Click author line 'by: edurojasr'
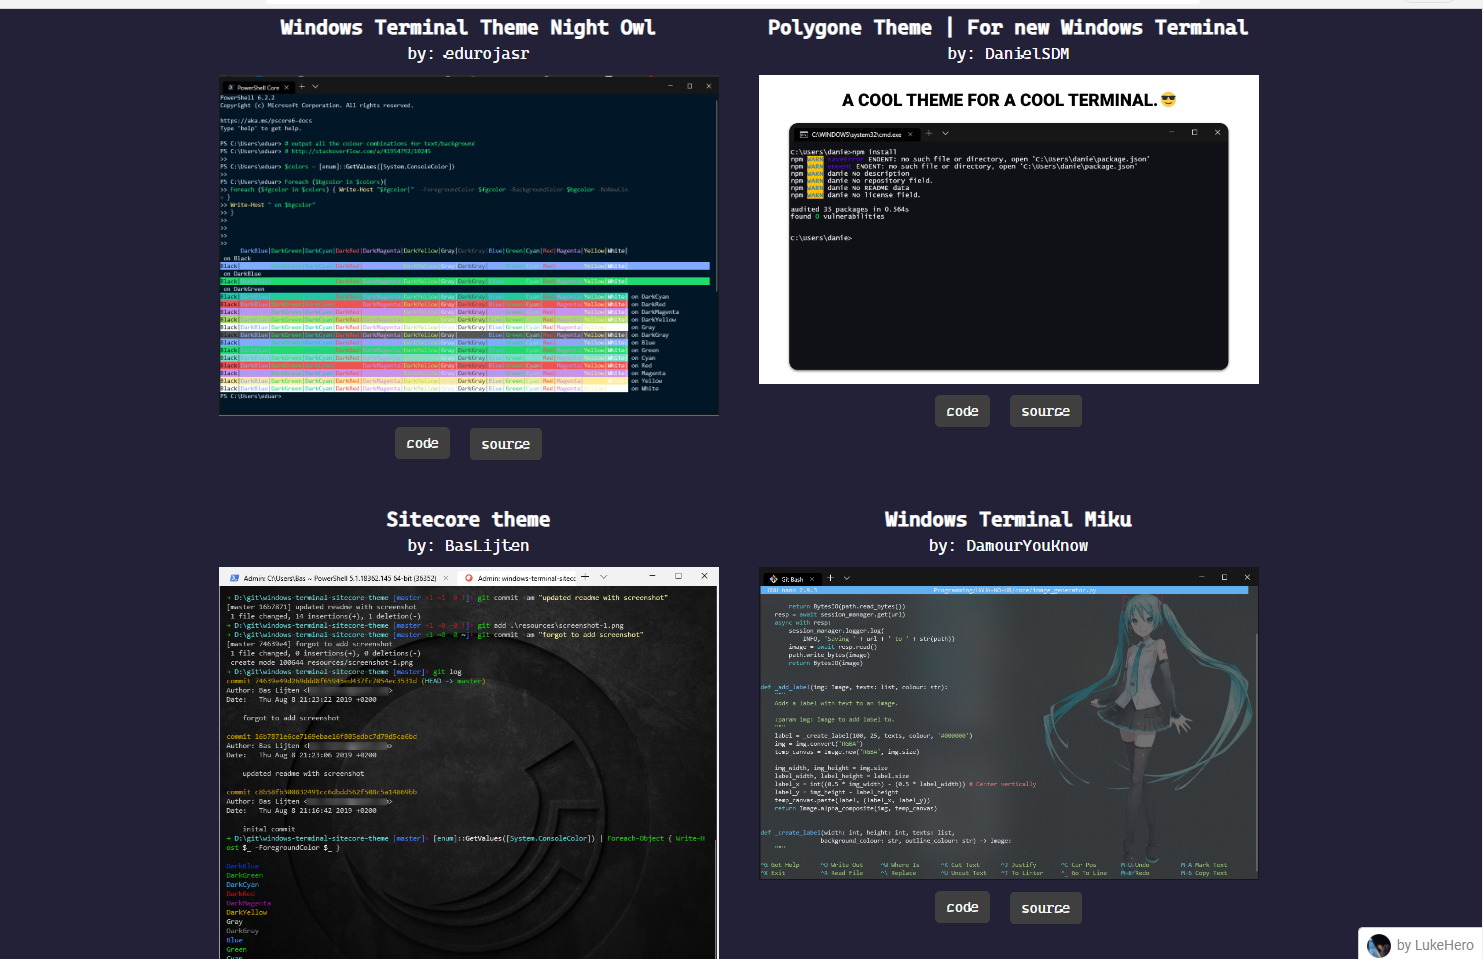Screen dimensions: 1483x959 coord(468,54)
